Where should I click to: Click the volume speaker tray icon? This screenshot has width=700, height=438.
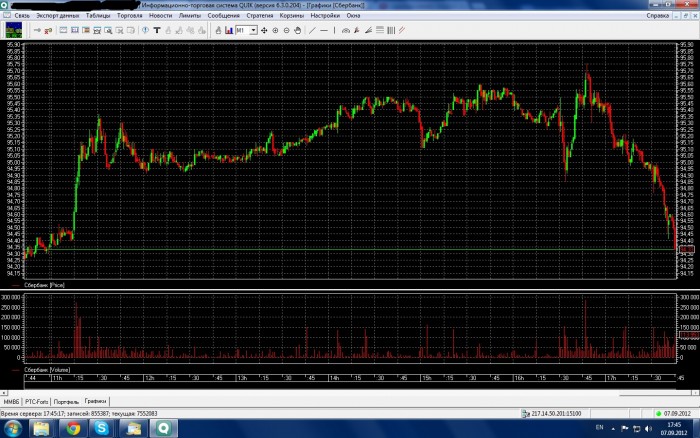click(648, 429)
